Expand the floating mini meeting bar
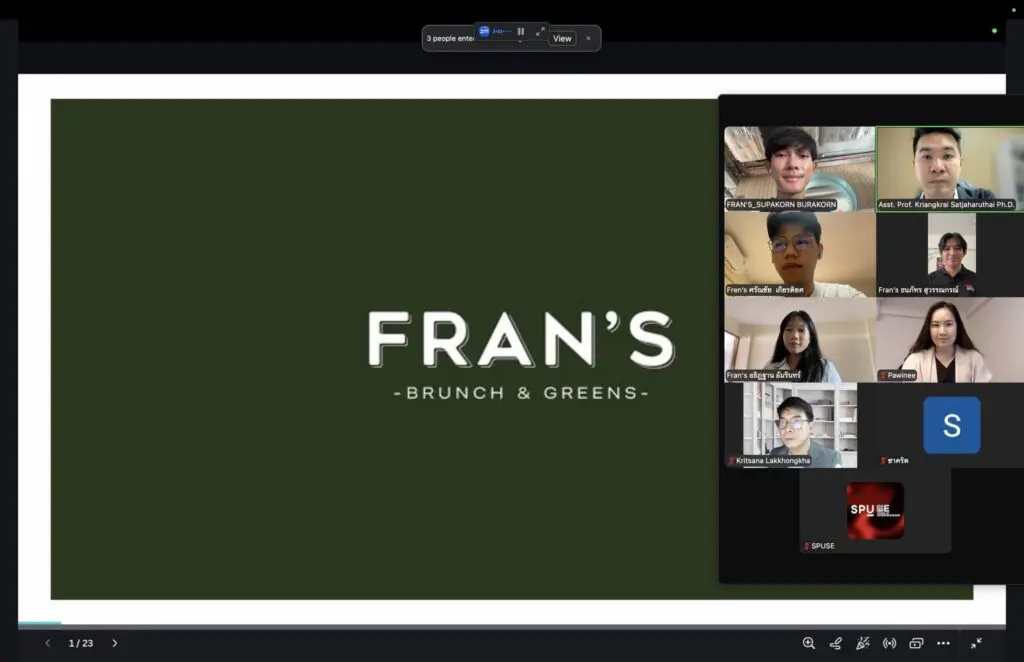The height and width of the screenshot is (662, 1024). click(540, 31)
